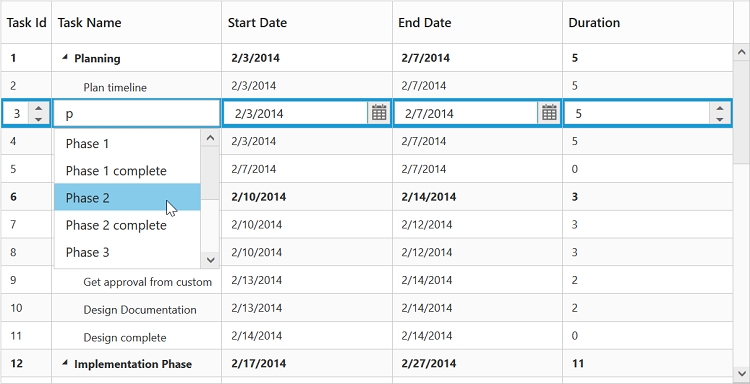Image resolution: width=750 pixels, height=384 pixels.
Task: Decrease the Duration value with down arrow
Action: [x=719, y=119]
